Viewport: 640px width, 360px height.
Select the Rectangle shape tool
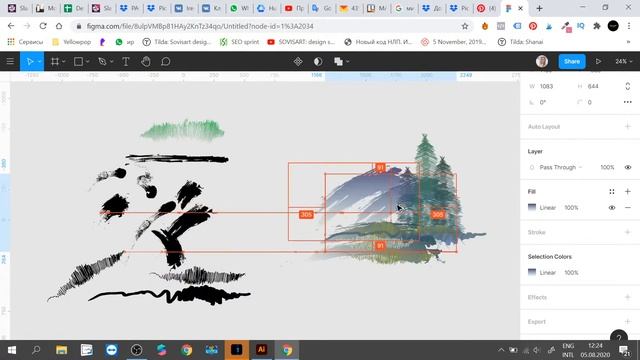pyautogui.click(x=78, y=62)
